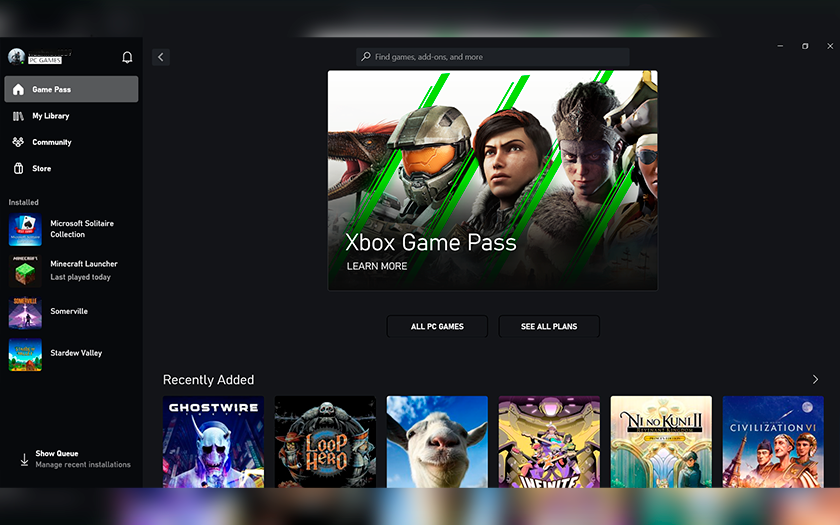Screen dimensions: 840x525
Task: Open the Store bag icon
Action: [18, 168]
